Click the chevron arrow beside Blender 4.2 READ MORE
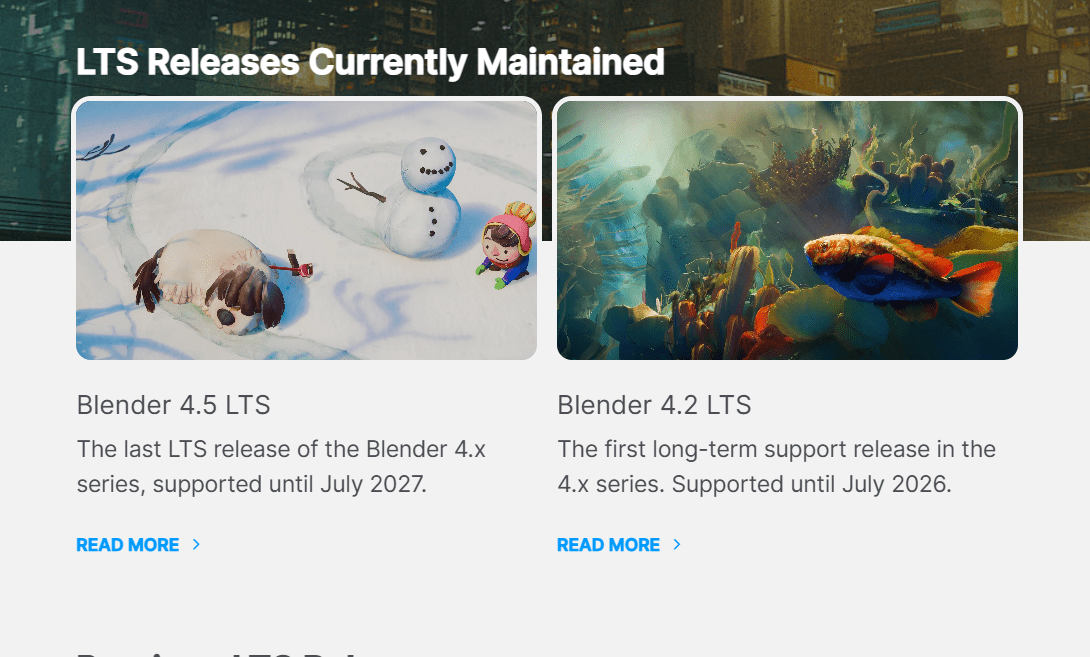This screenshot has height=657, width=1090. 677,544
